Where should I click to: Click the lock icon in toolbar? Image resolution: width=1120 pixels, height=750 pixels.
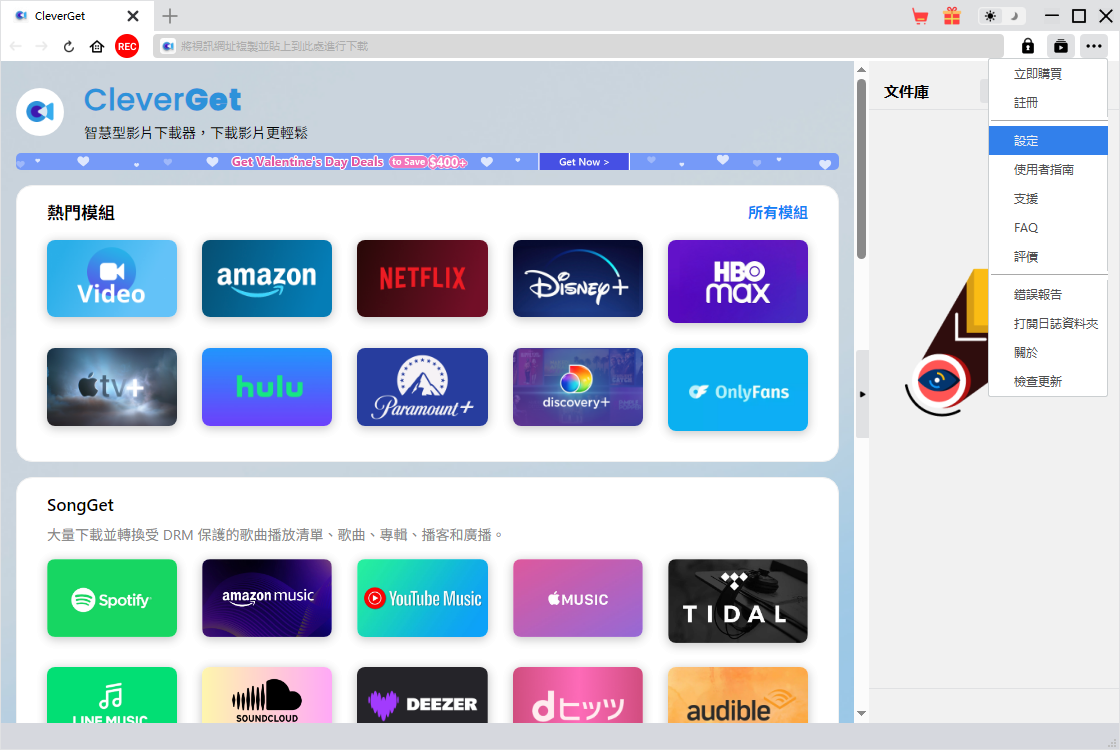point(1028,46)
